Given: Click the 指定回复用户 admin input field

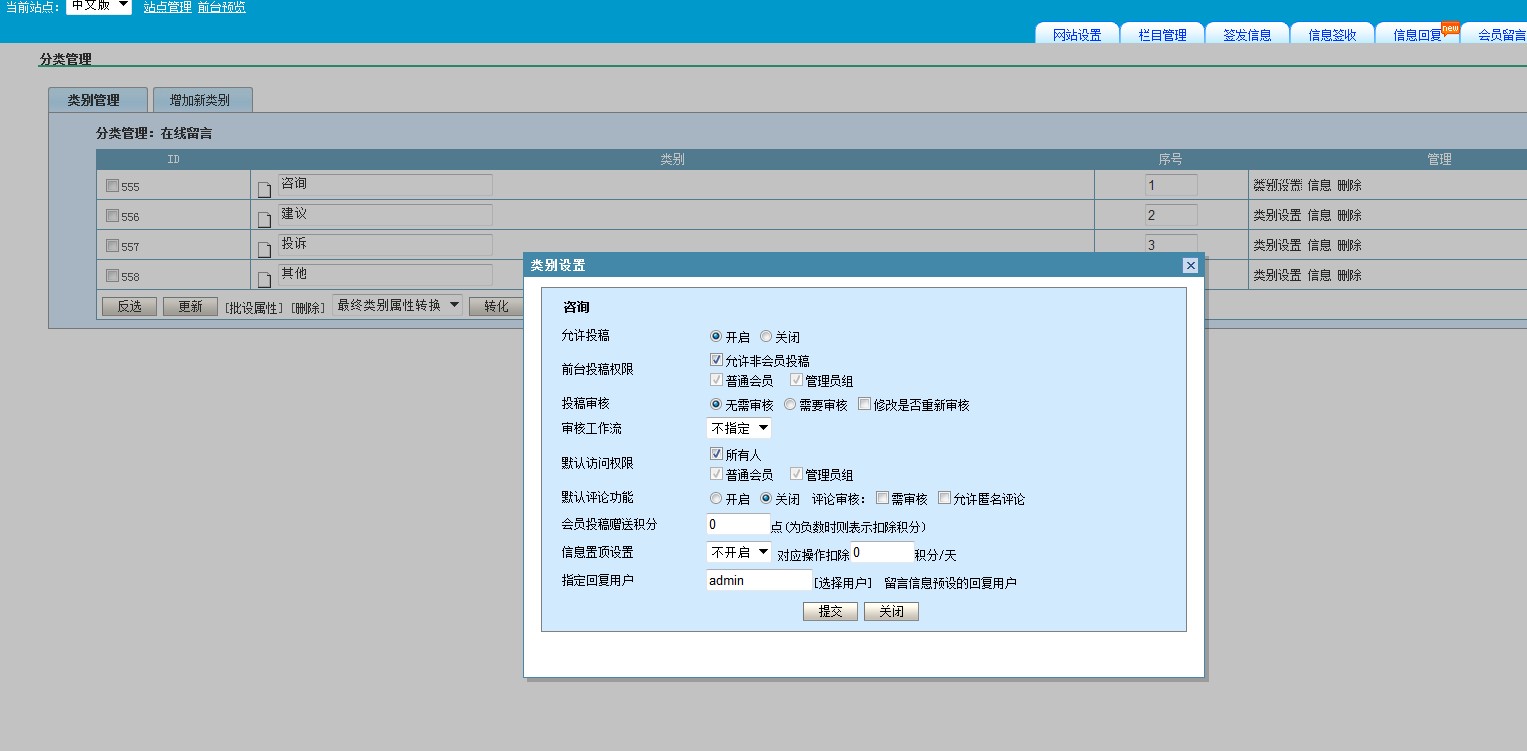Looking at the screenshot, I should (759, 581).
